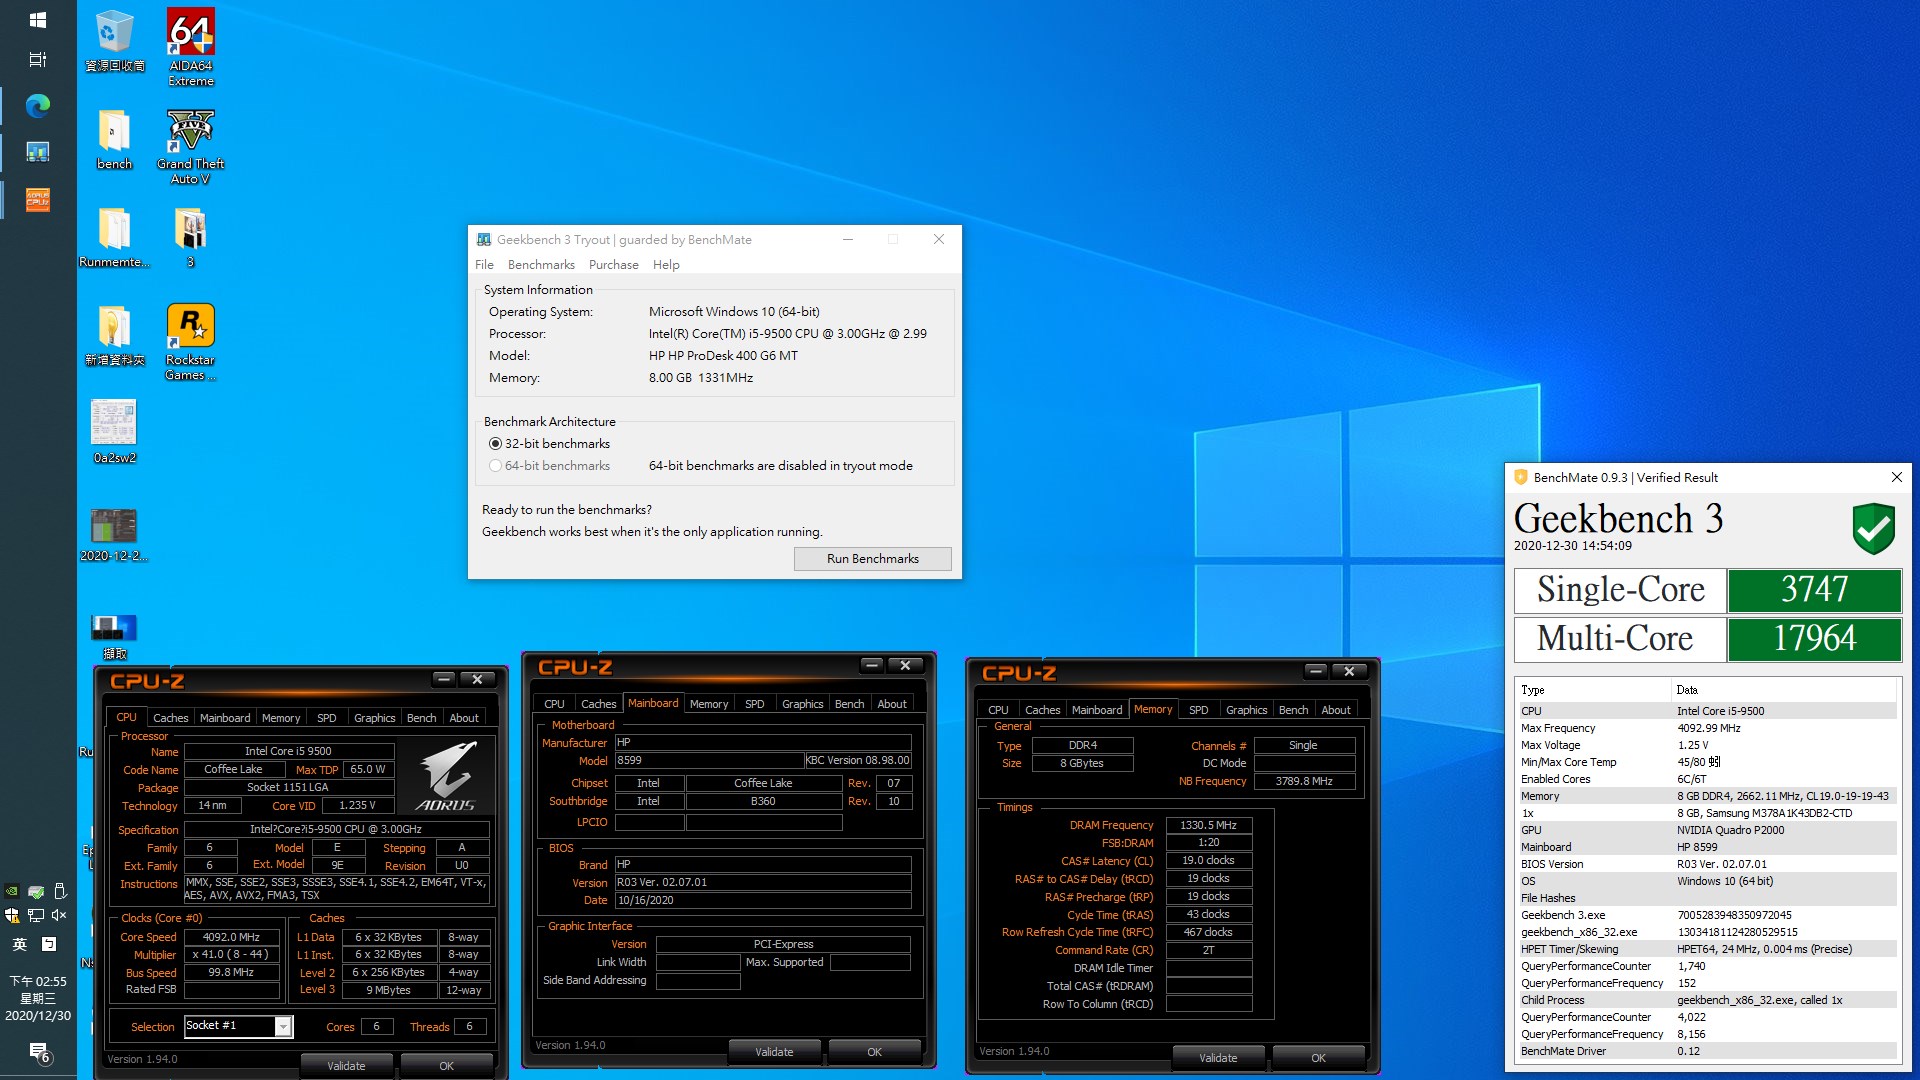Switch to Caches tab in left CPU-Z
Screen dimensions: 1920x1080
(x=170, y=718)
